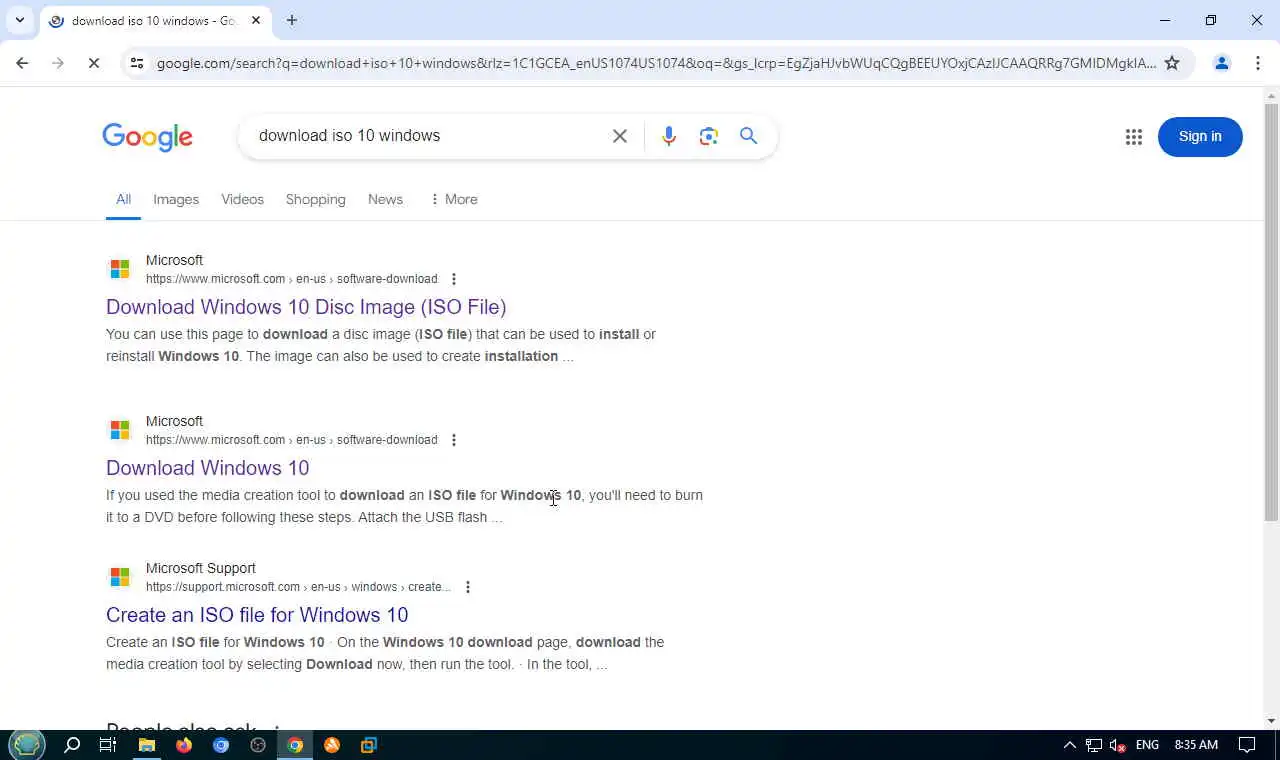
Task: Go back to the previous page
Action: 22,63
